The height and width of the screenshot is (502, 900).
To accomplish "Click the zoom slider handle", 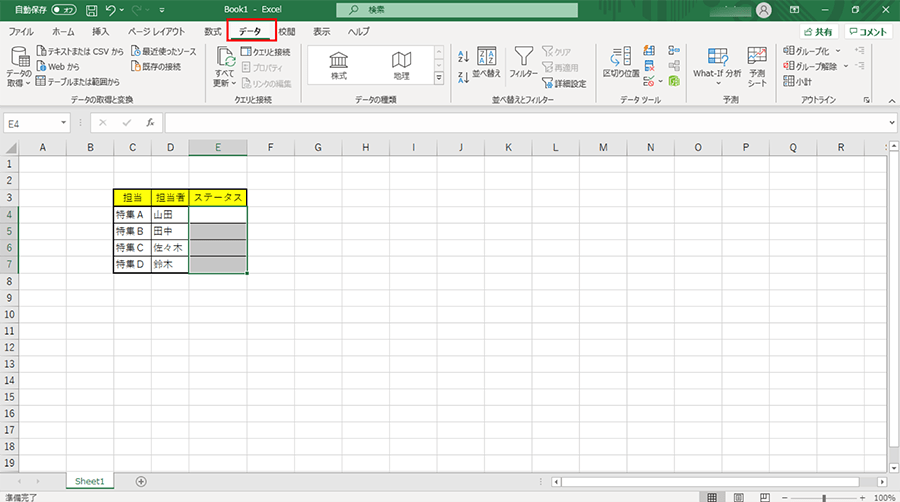I will pyautogui.click(x=824, y=498).
